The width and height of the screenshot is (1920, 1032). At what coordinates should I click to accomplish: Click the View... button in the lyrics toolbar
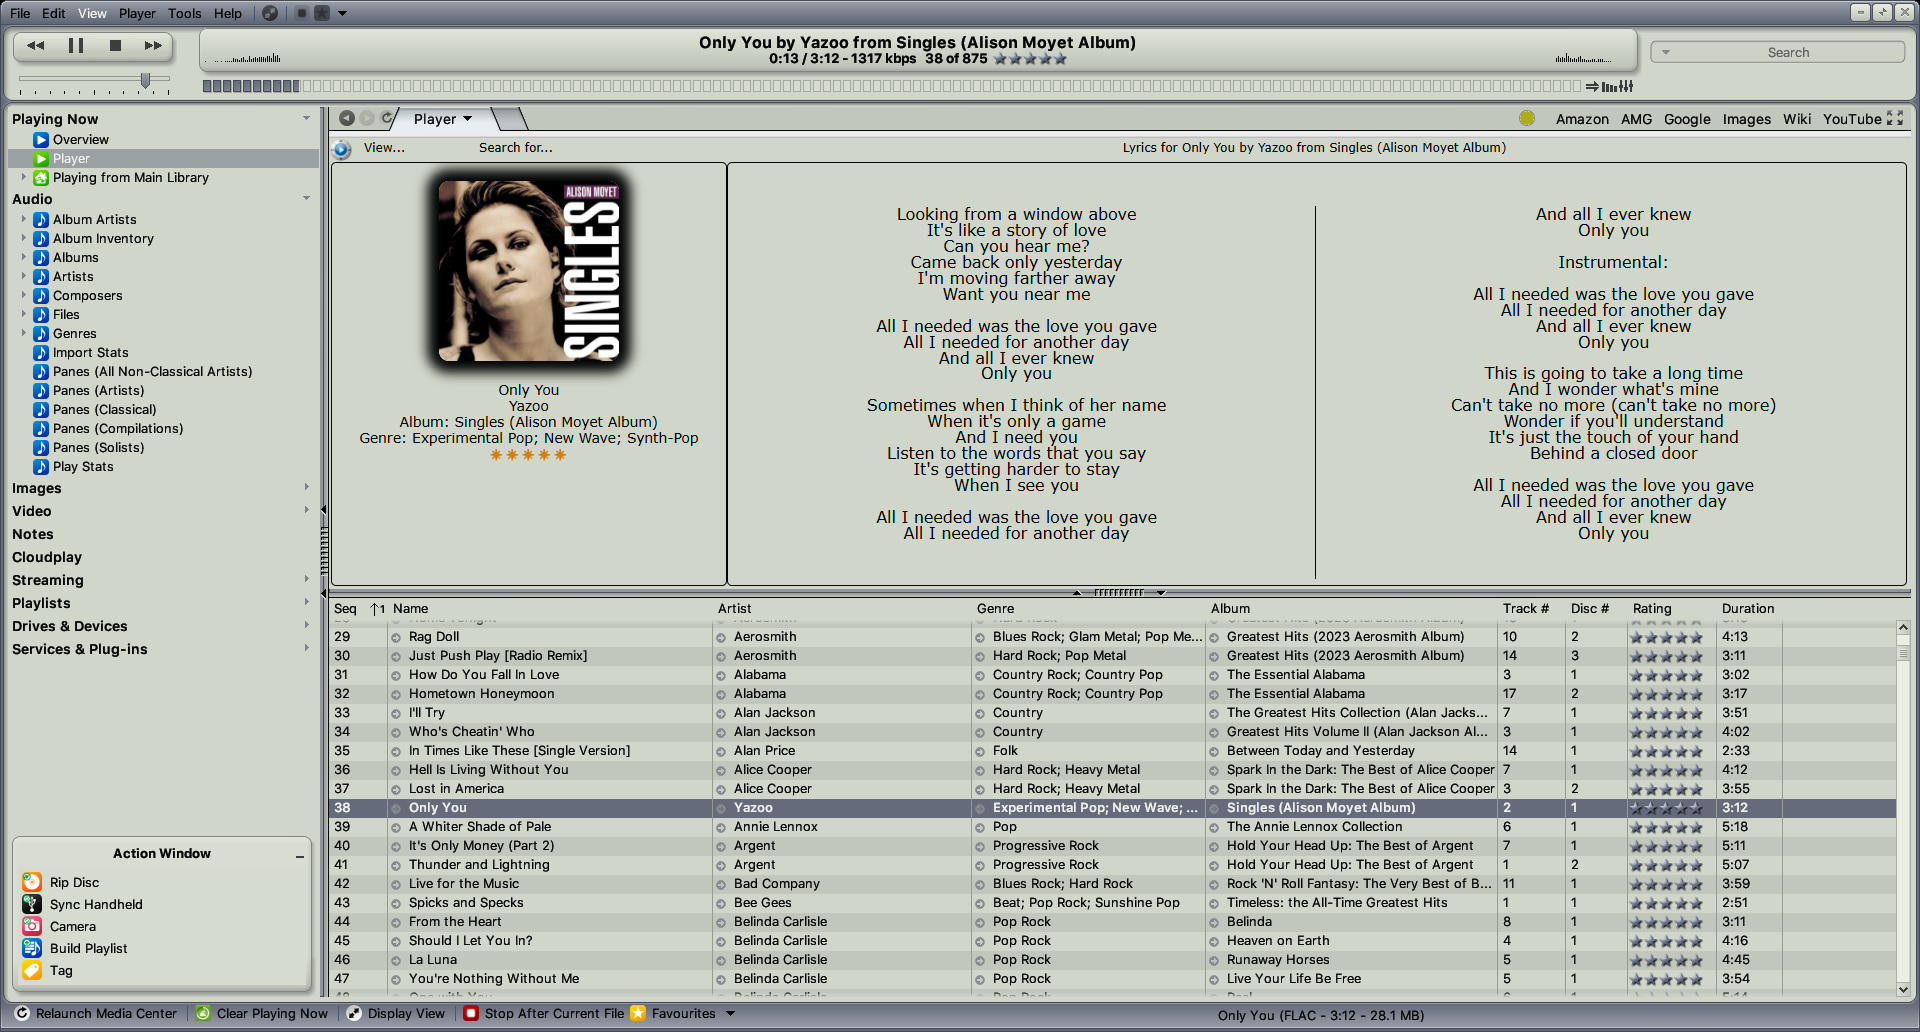(x=384, y=147)
